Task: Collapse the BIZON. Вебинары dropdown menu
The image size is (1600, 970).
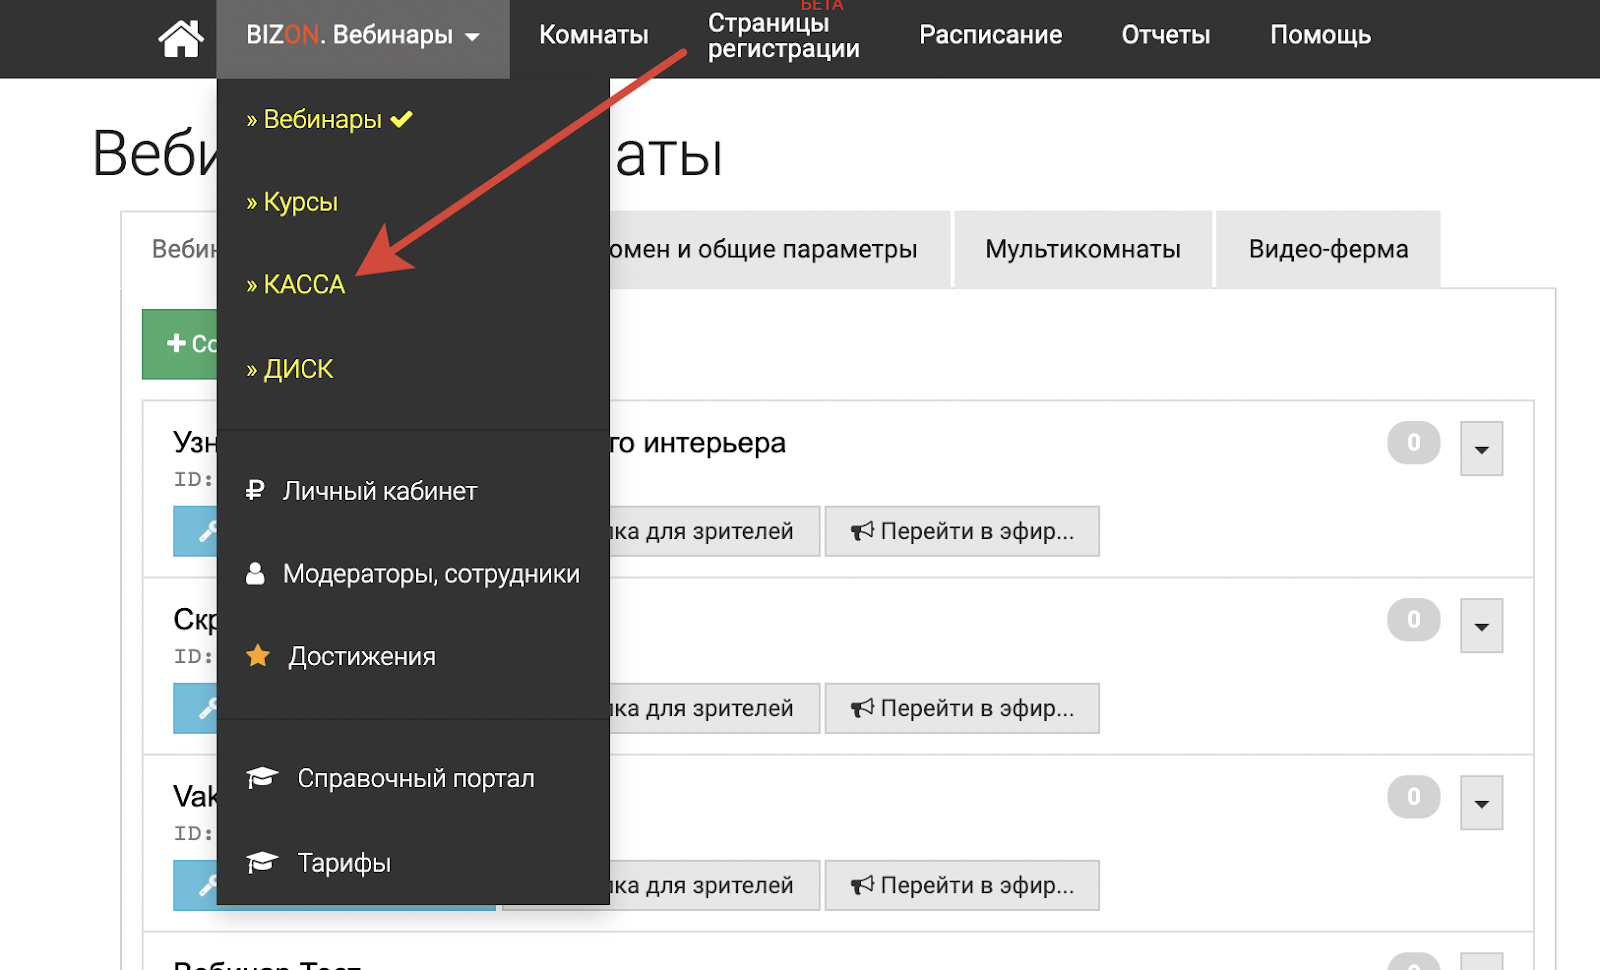Action: [x=362, y=36]
